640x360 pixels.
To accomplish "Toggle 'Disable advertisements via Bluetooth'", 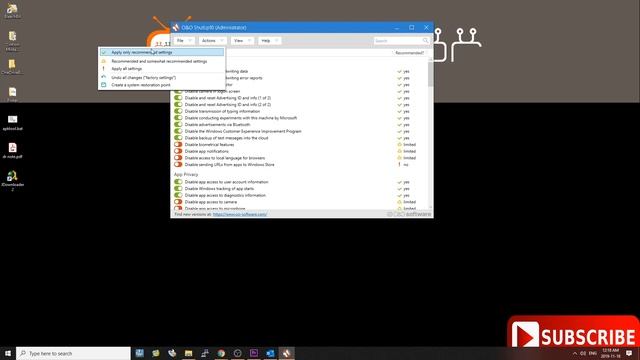I will (178, 124).
